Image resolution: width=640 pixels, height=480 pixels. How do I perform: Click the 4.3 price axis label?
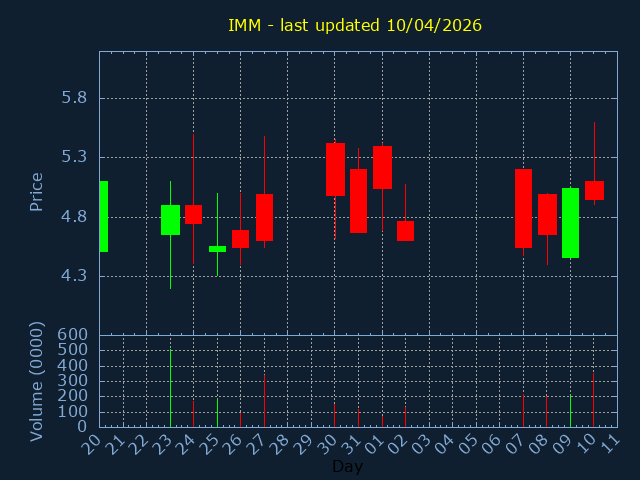coord(74,276)
